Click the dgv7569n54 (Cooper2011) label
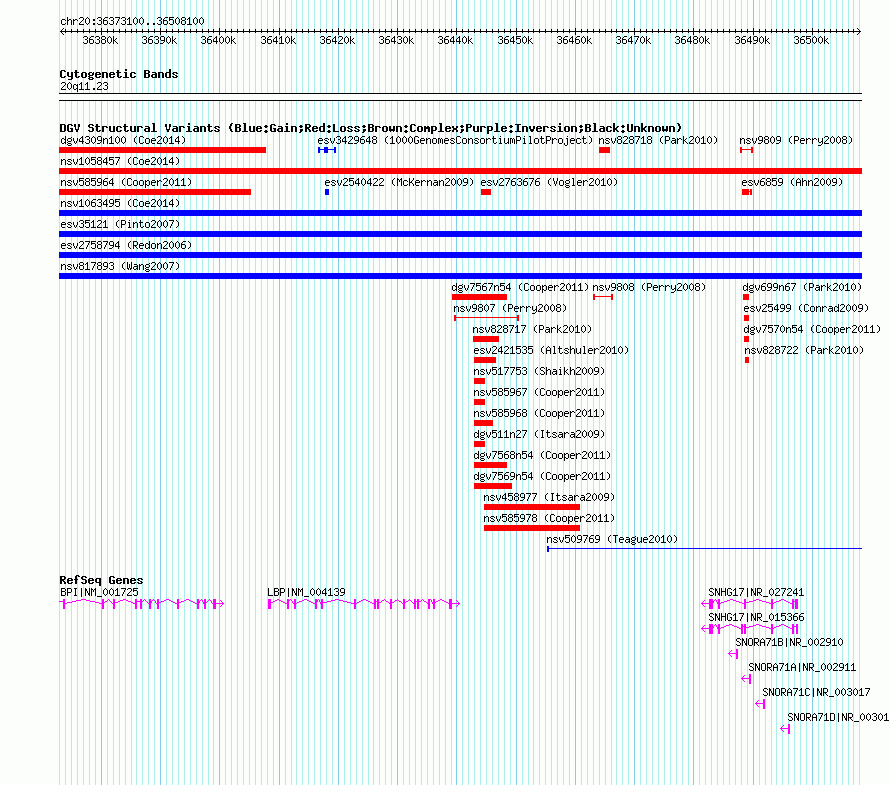 542,476
